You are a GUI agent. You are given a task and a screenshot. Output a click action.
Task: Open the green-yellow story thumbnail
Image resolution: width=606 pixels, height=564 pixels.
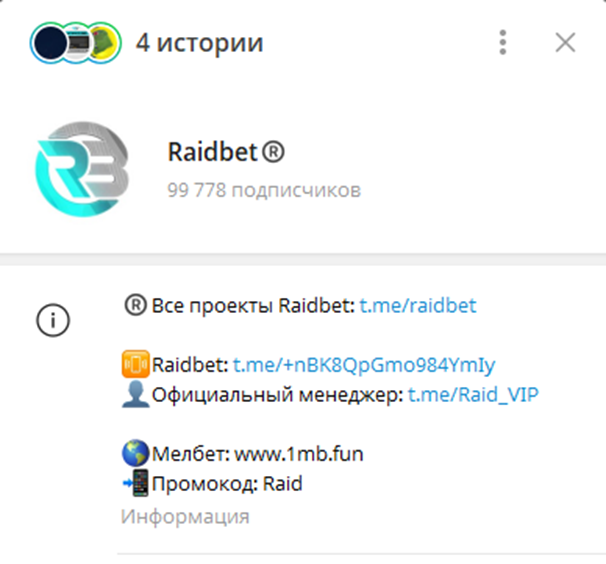[x=105, y=43]
